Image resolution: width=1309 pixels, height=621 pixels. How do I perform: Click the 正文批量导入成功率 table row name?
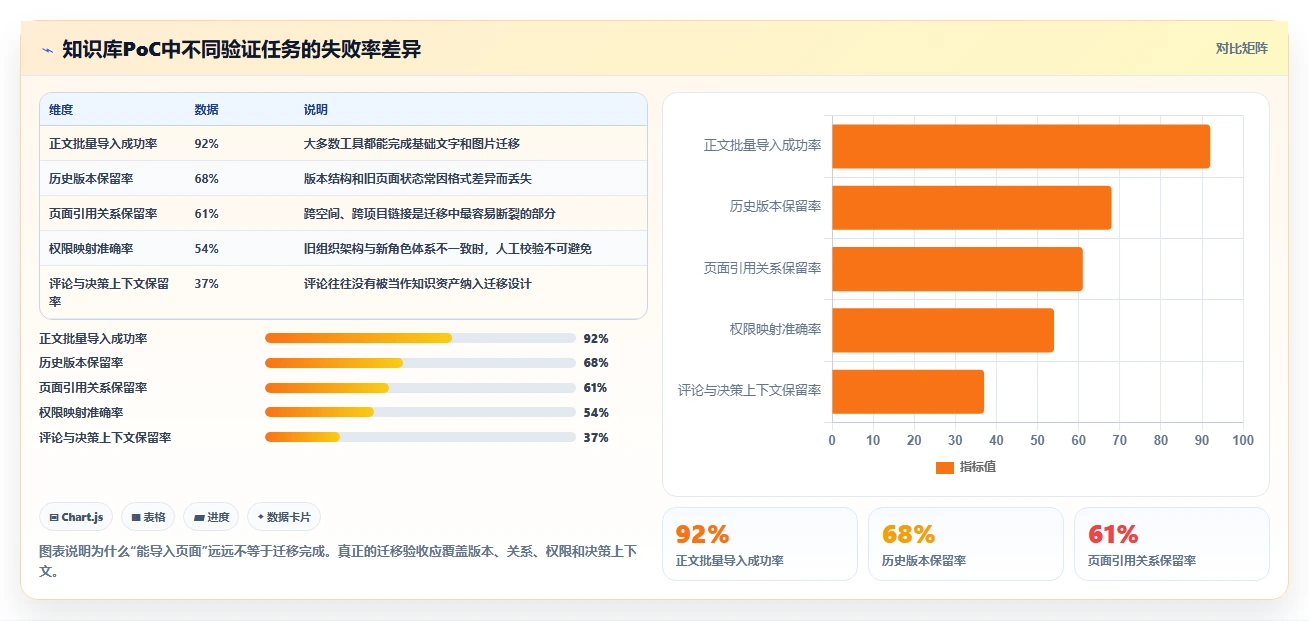103,144
